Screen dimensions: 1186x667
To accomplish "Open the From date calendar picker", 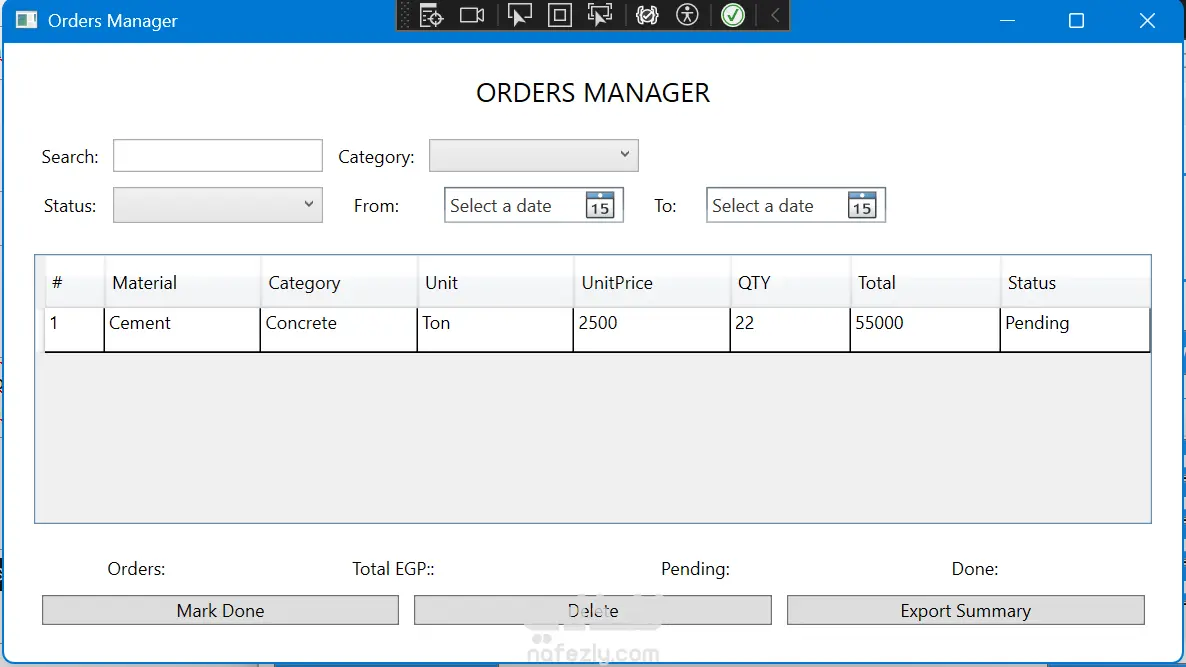I will point(600,205).
